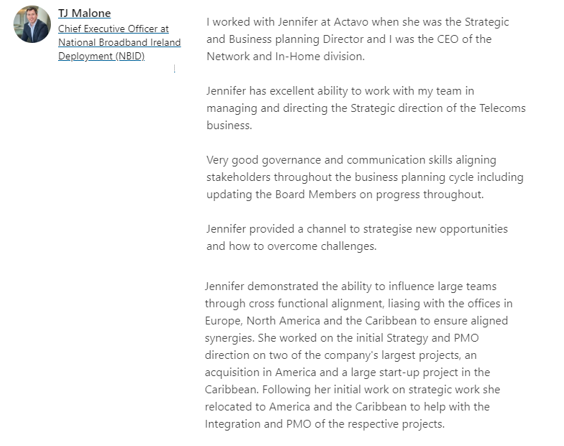Click the word Telecoms in the second paragraph
The image size is (564, 446).
coord(502,108)
